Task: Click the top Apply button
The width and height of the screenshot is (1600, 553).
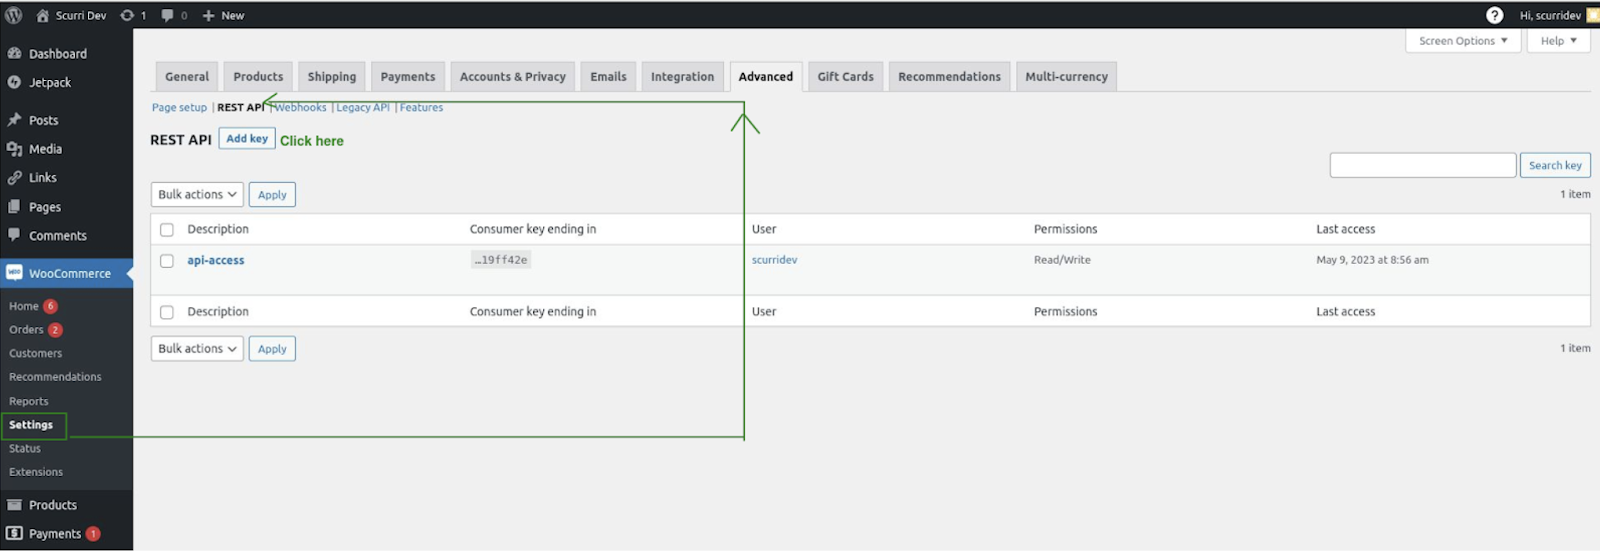Action: tap(272, 195)
